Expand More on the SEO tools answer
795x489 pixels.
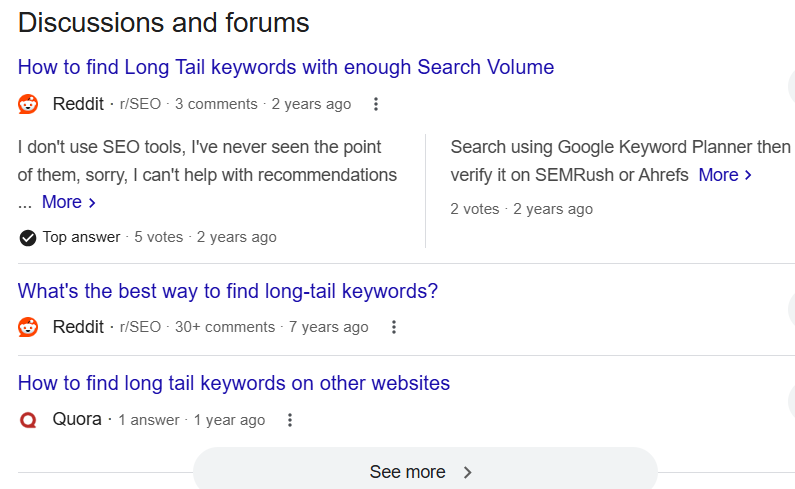[x=68, y=202]
